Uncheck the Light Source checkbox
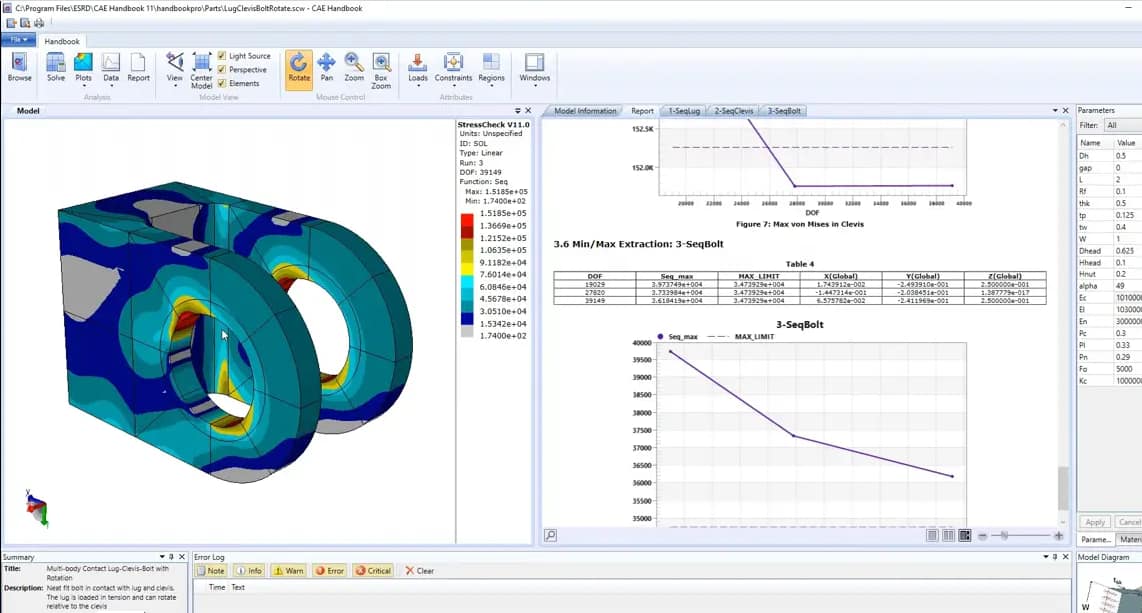 pos(222,56)
